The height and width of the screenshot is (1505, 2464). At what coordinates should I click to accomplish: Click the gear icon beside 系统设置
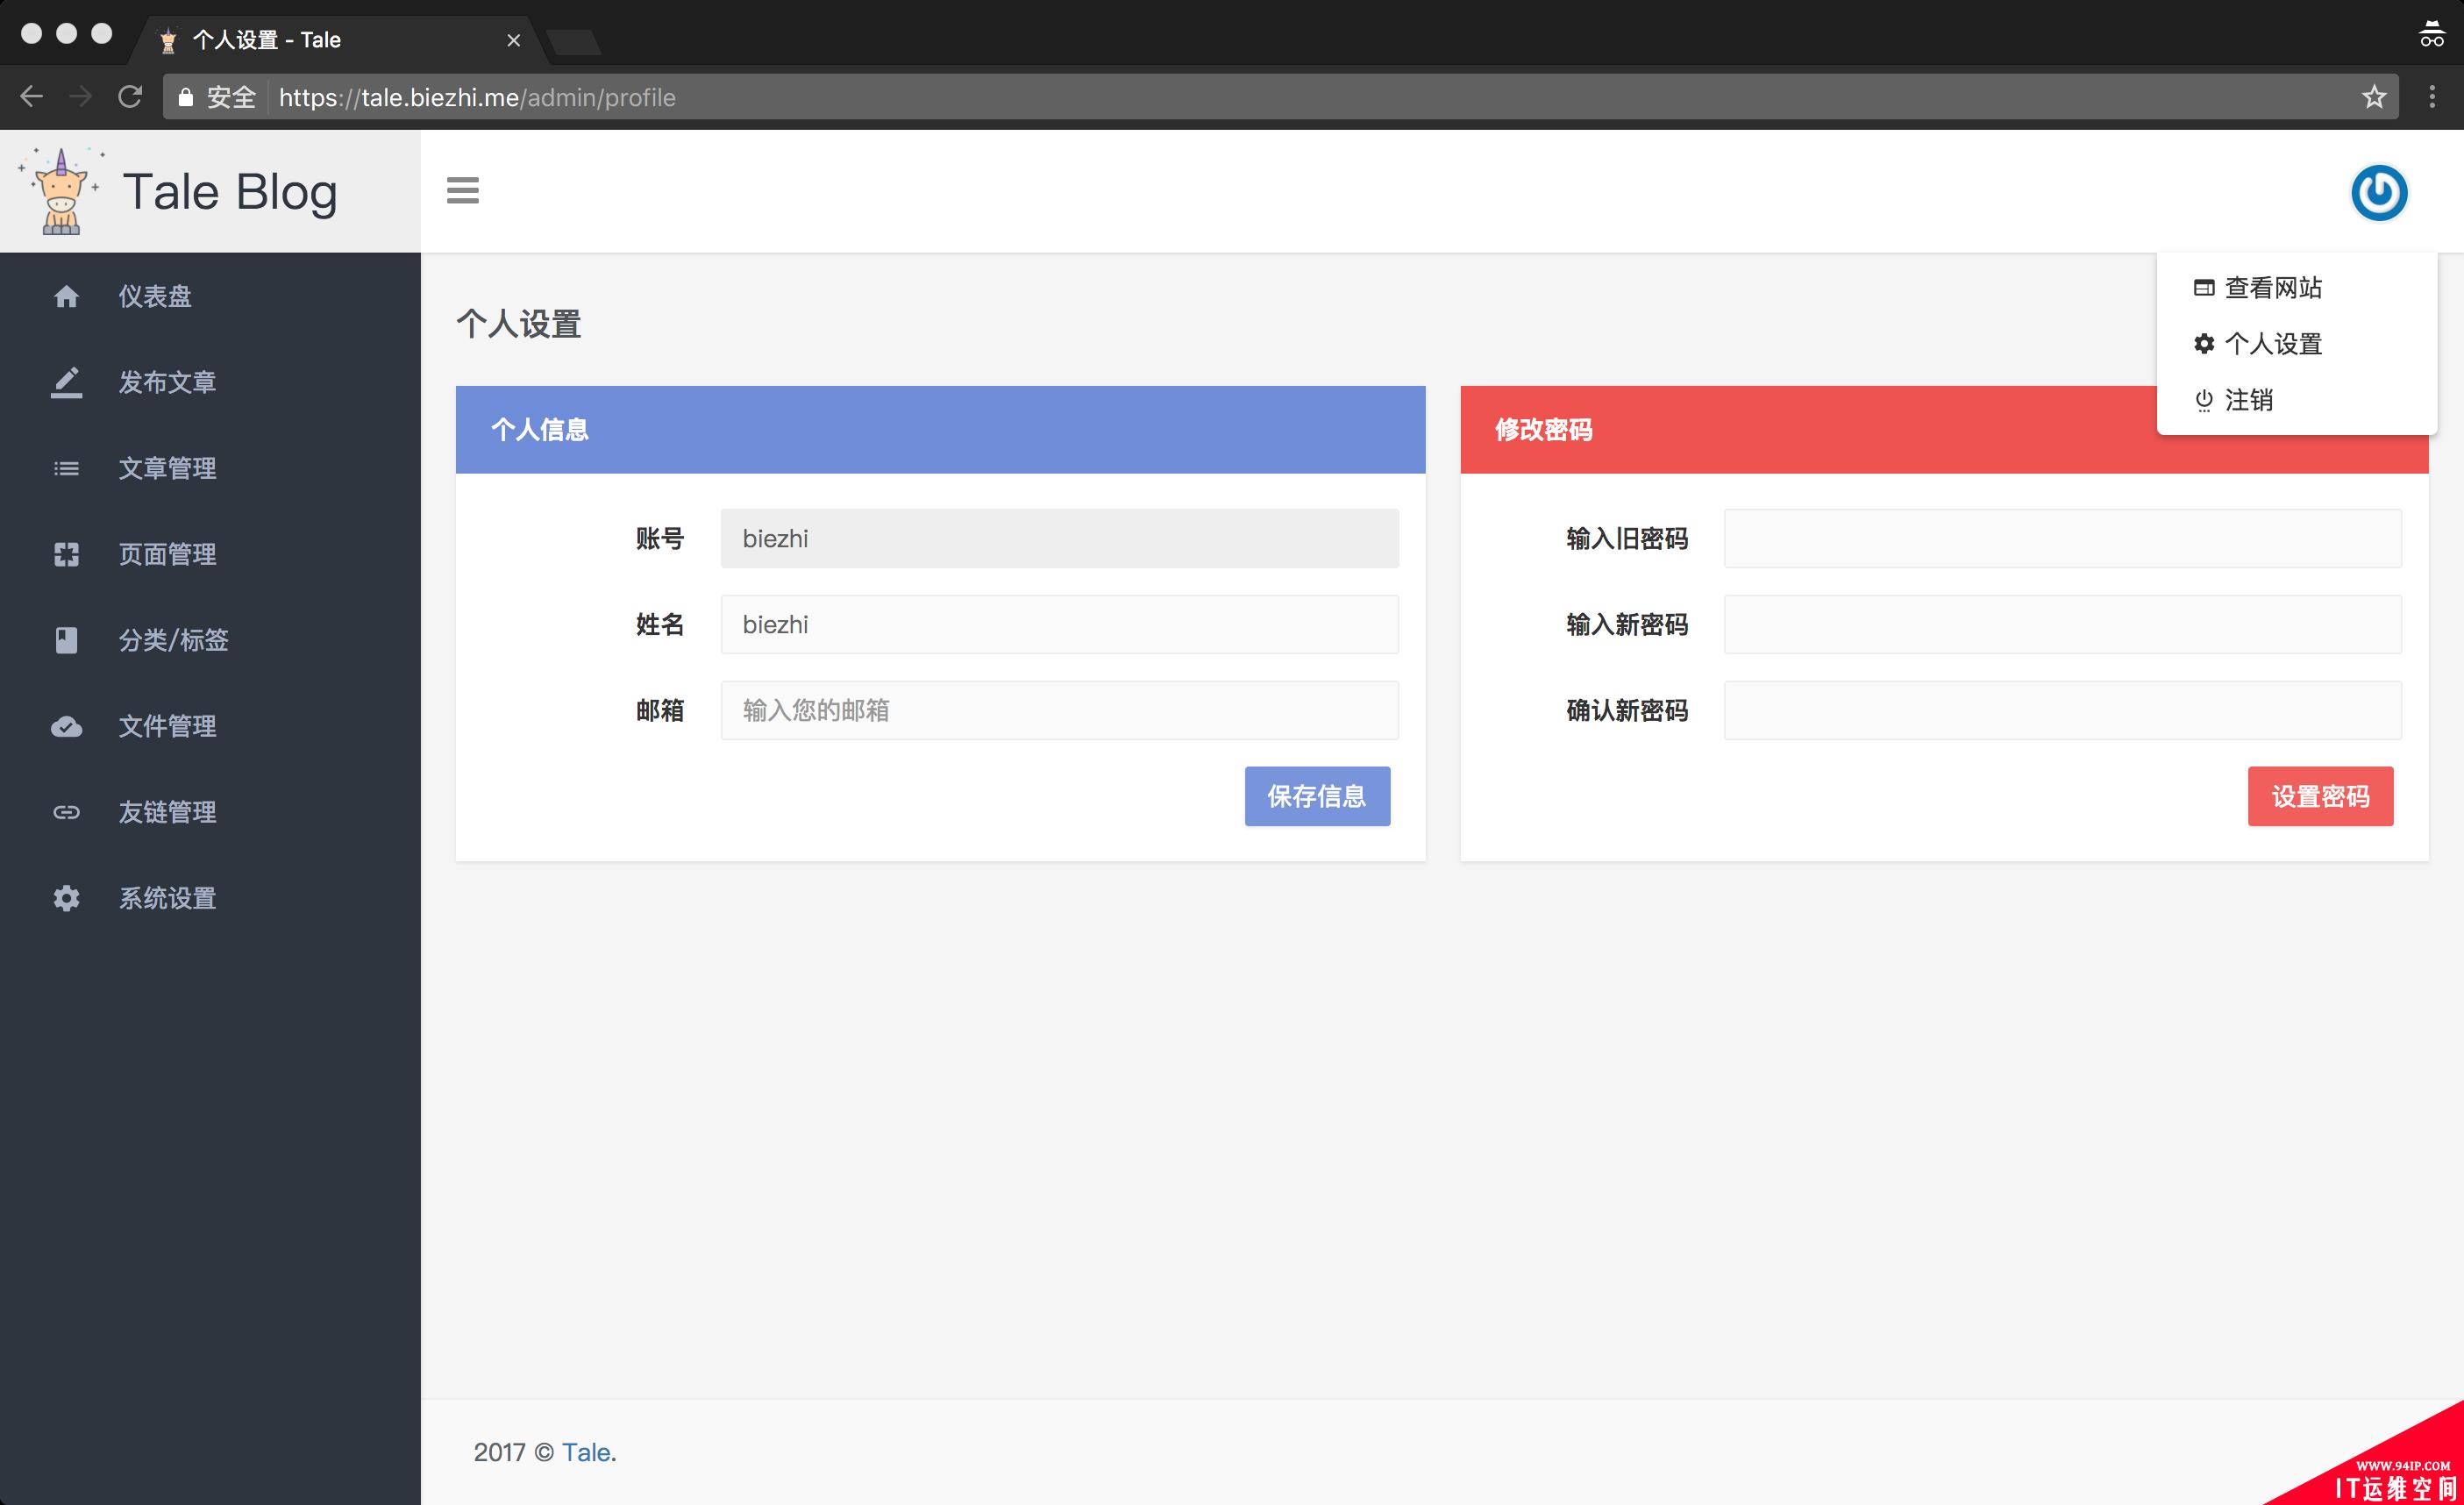[66, 898]
